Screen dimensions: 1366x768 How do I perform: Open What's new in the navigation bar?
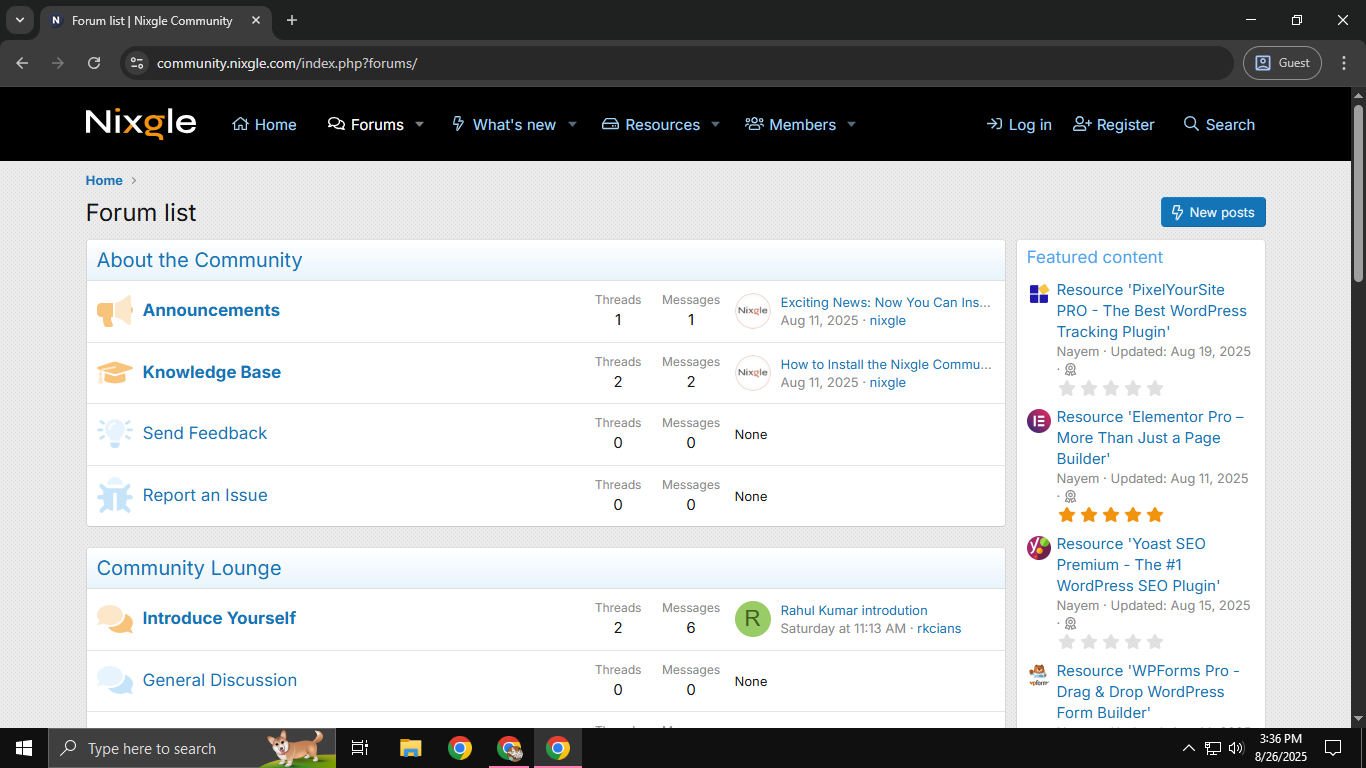(x=504, y=125)
